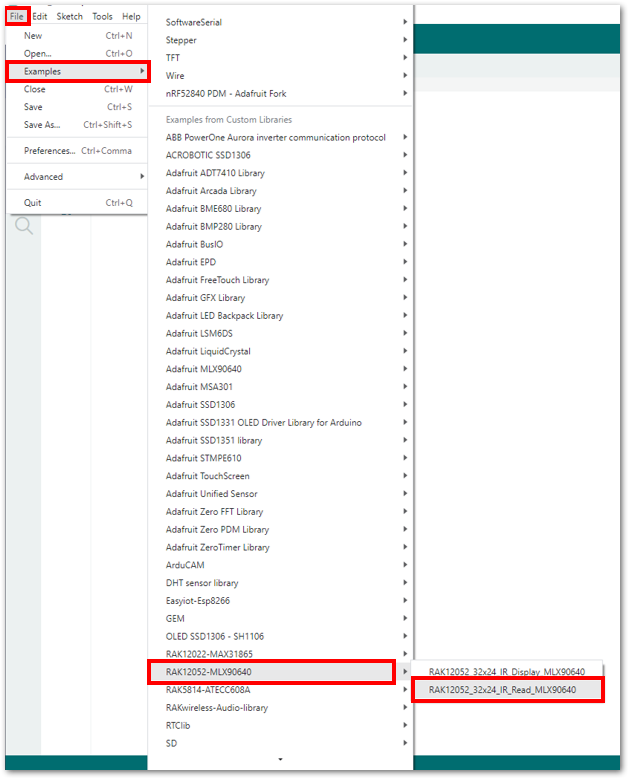Select RAK12052_32x24_IR_Display_MLX90640 sketch
Screen dimensions: 629x779
point(507,671)
